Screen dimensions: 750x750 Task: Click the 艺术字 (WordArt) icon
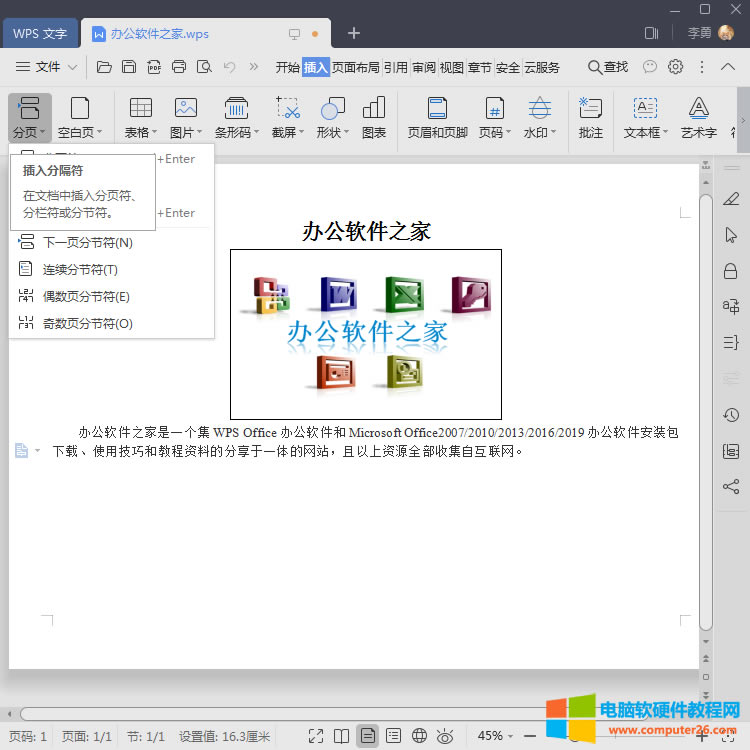pyautogui.click(x=699, y=108)
